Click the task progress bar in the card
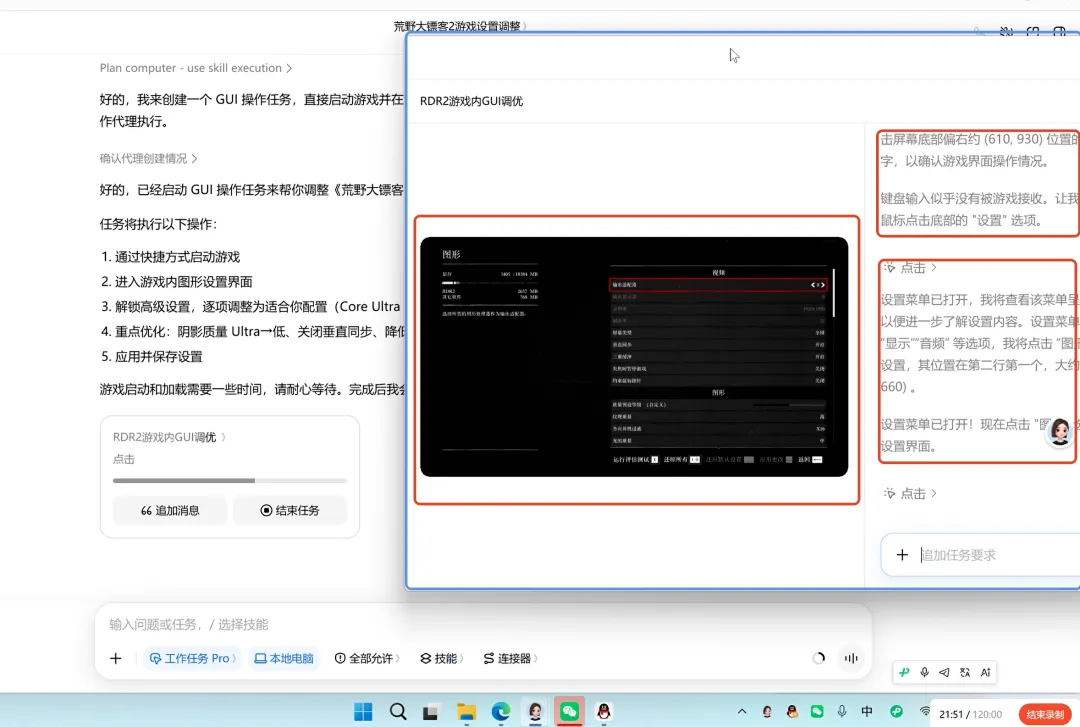This screenshot has height=727, width=1080. tap(229, 480)
